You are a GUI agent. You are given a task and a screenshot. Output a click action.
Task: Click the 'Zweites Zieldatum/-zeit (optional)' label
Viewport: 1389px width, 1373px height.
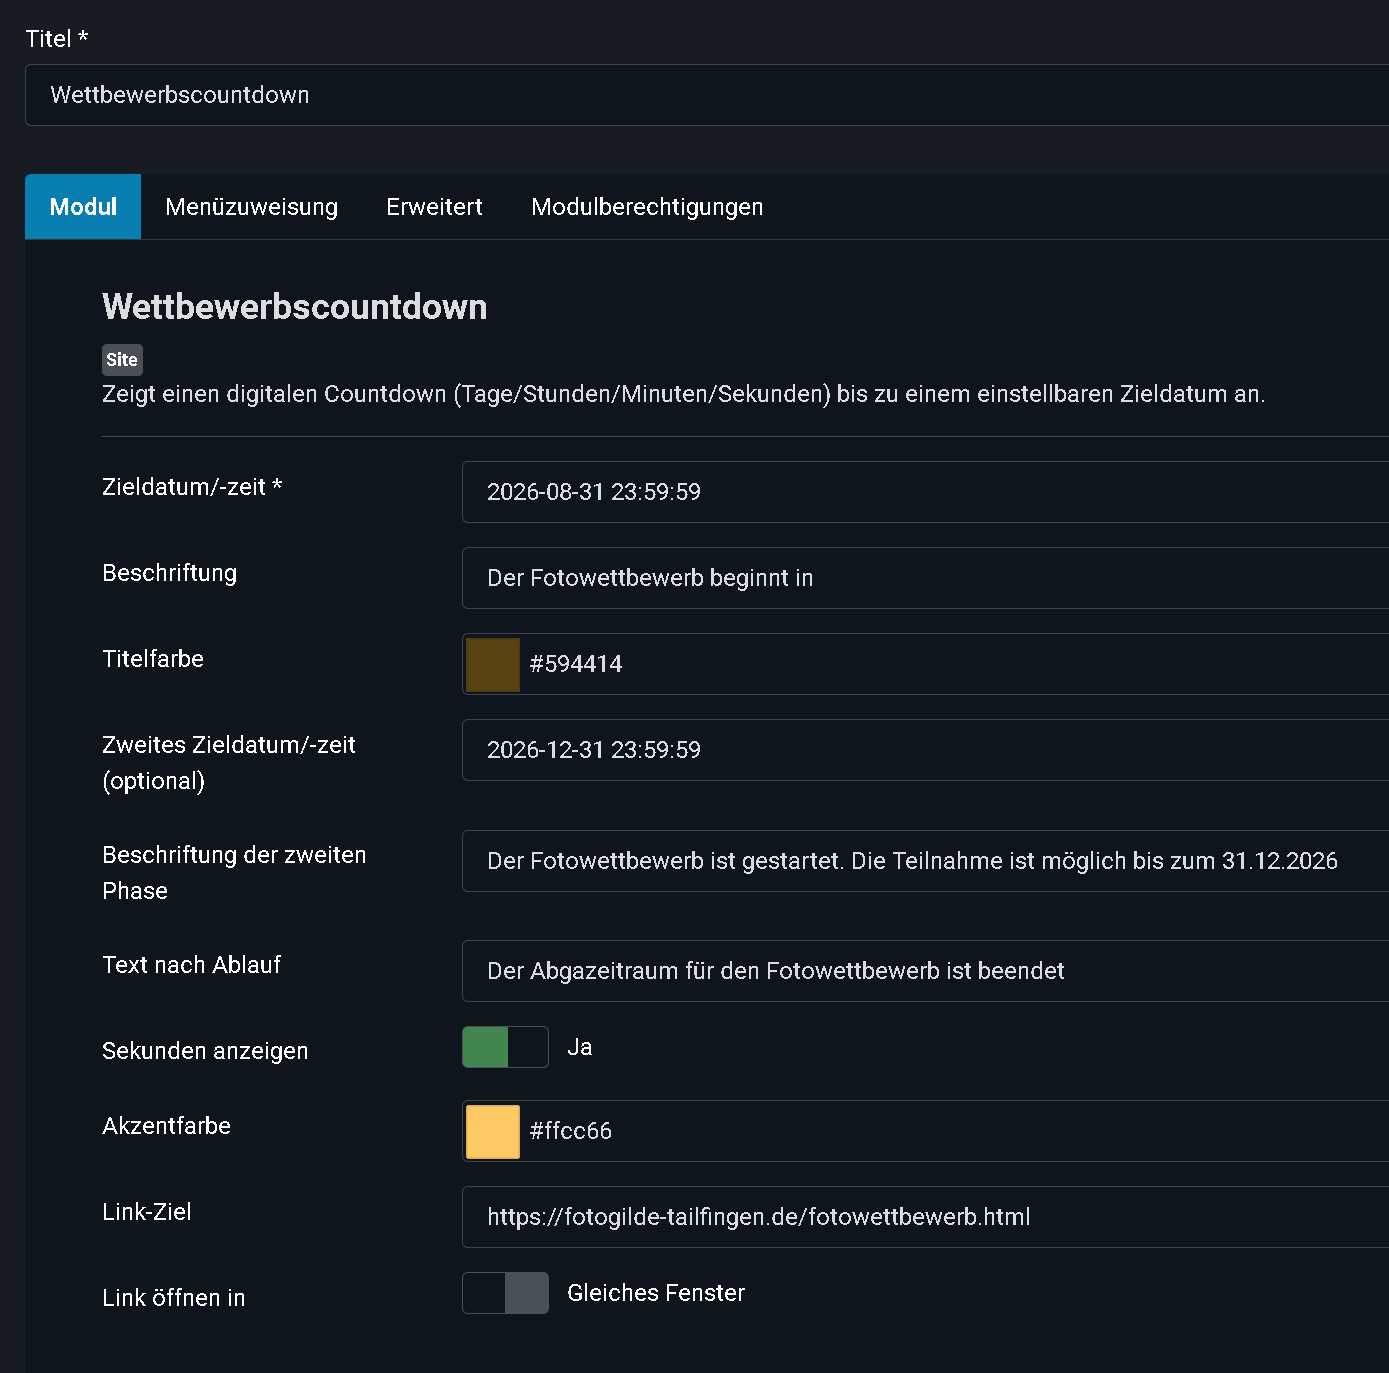point(229,763)
